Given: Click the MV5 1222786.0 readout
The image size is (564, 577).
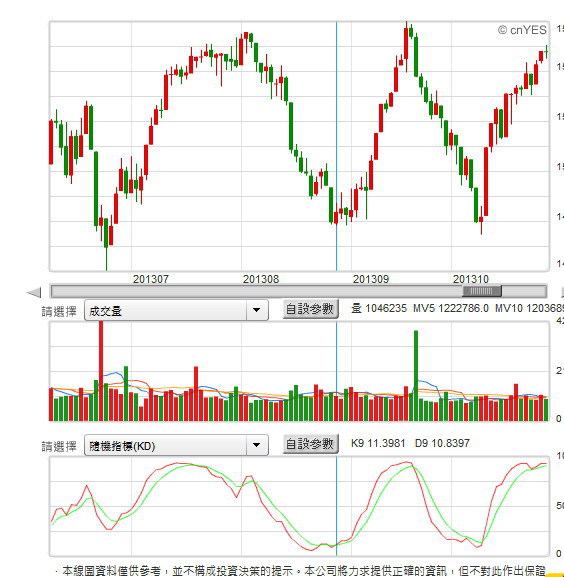Looking at the screenshot, I should (x=451, y=308).
